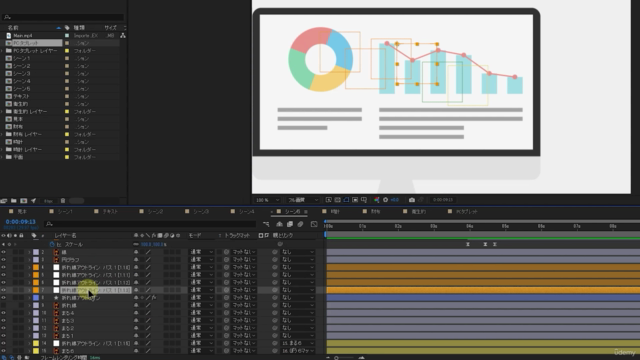Click the bpc color depth button
Screen dimensions: 640x360
click(x=49, y=201)
